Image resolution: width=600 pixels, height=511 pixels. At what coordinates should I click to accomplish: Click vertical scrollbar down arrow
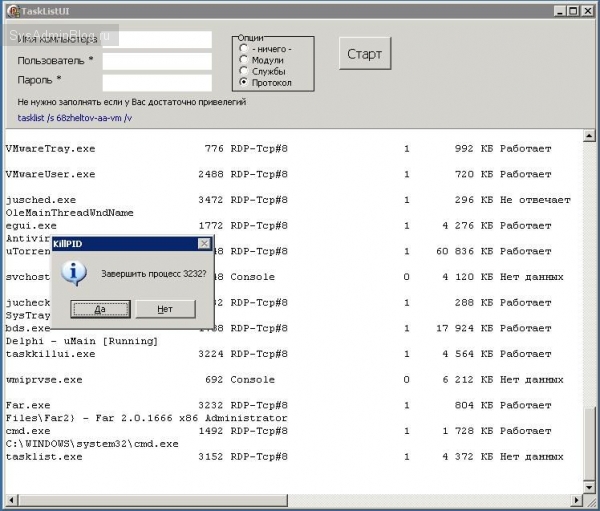click(589, 487)
